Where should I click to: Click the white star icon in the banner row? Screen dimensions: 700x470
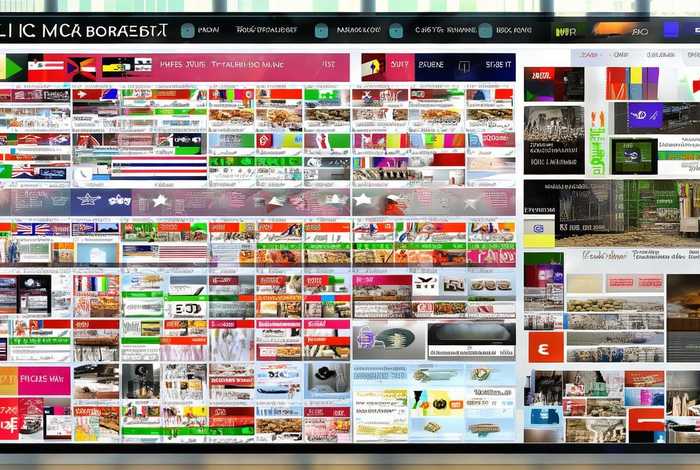[159, 200]
